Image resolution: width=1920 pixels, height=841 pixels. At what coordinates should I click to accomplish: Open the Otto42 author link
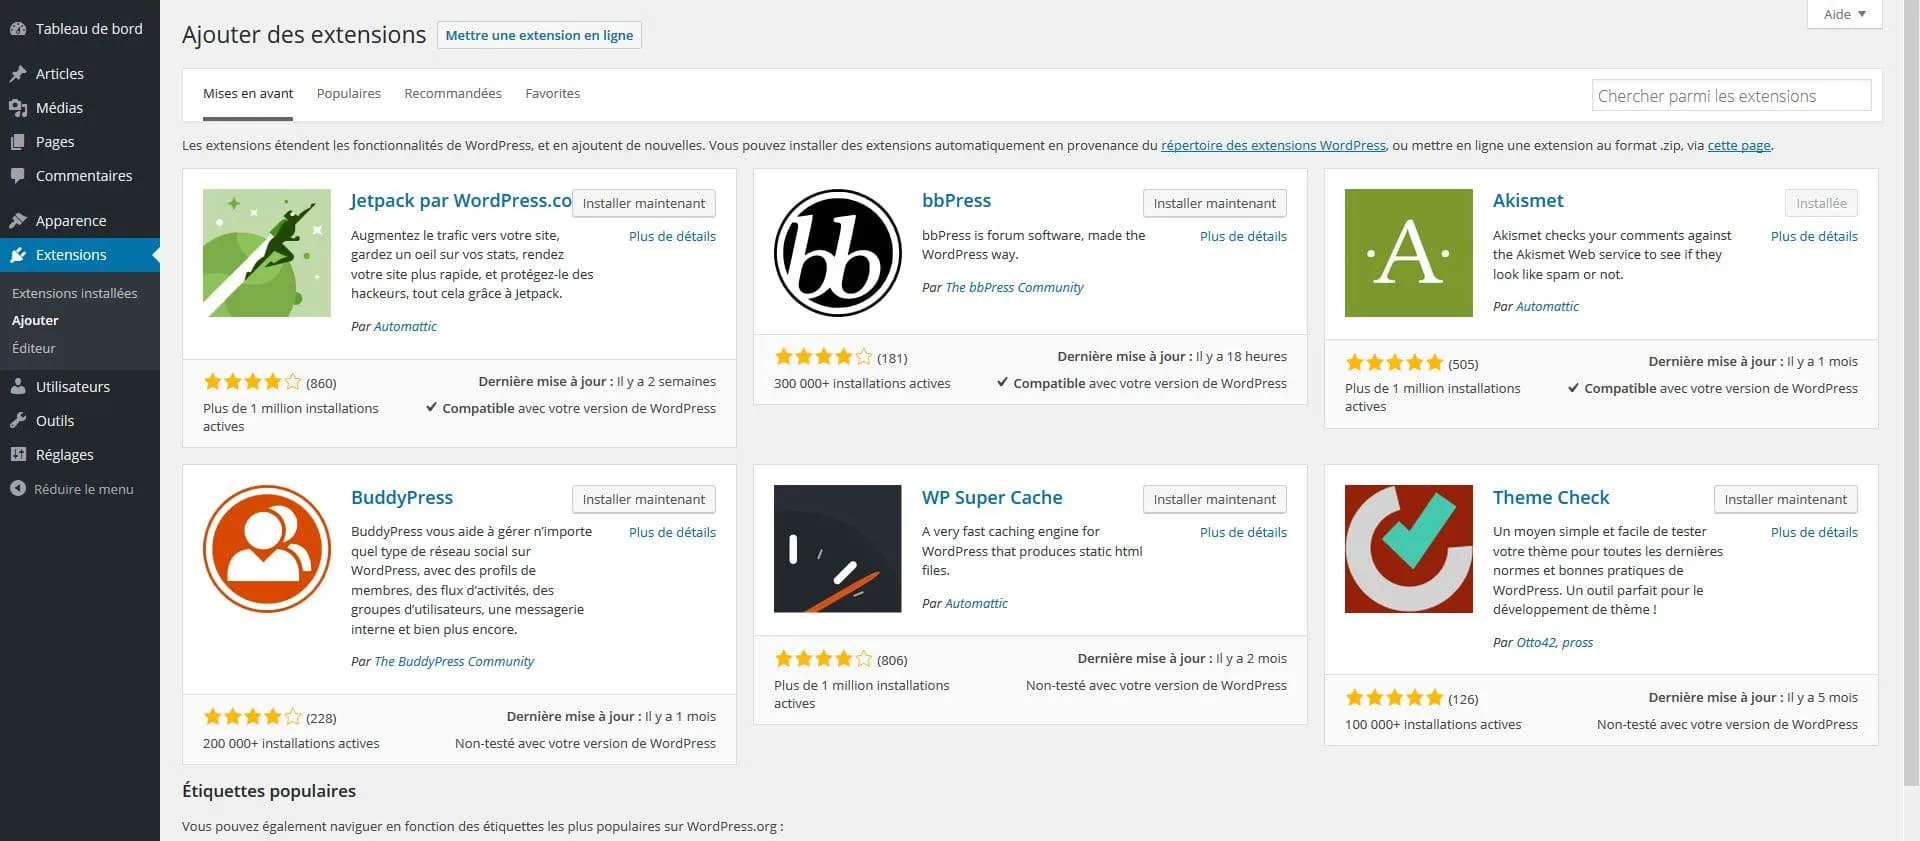[x=1535, y=643]
